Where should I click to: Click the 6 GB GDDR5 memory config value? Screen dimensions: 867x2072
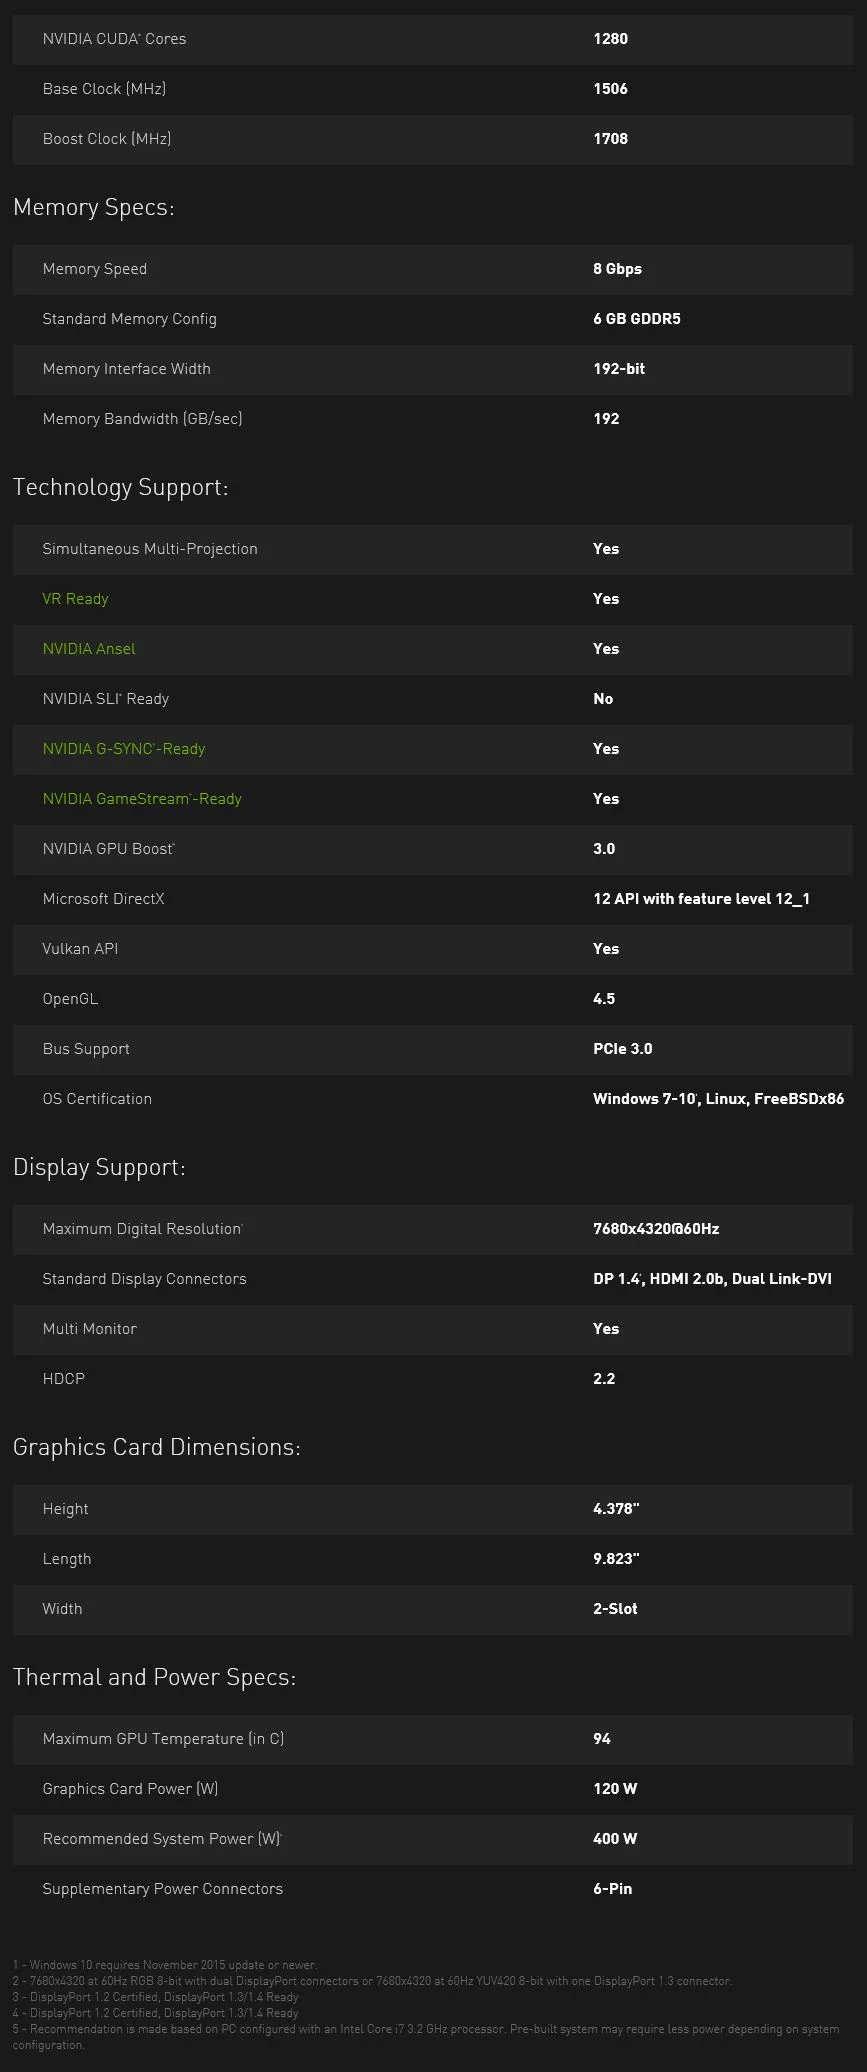[x=637, y=319]
